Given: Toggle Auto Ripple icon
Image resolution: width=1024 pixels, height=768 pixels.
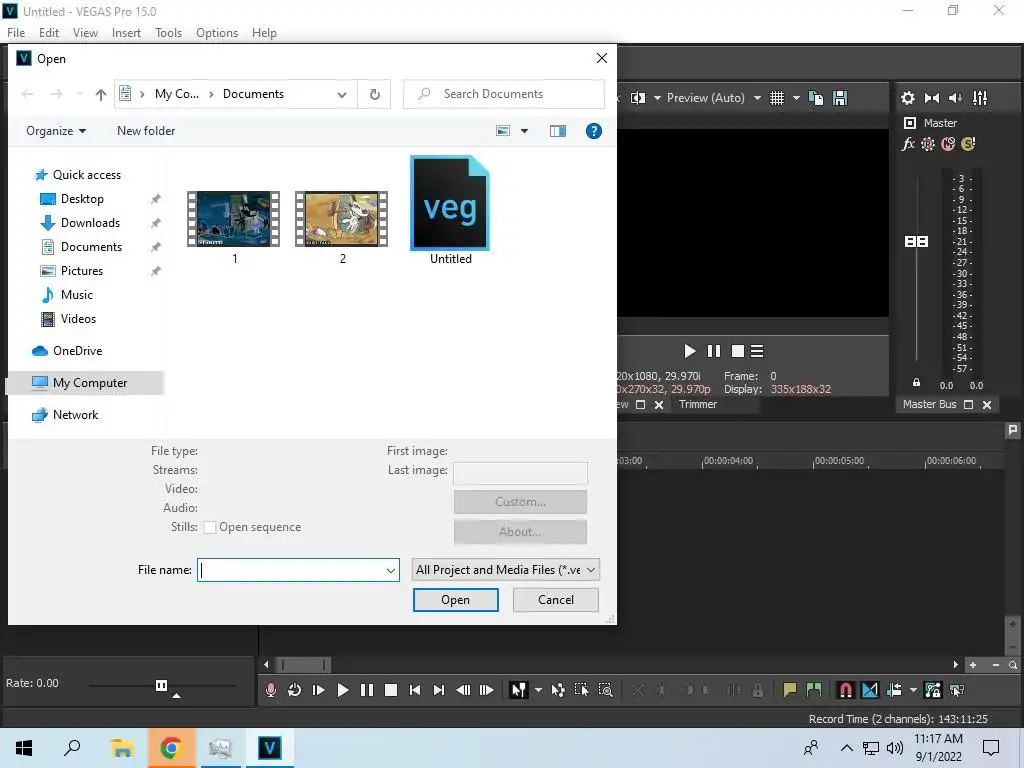Looking at the screenshot, I should [x=895, y=690].
